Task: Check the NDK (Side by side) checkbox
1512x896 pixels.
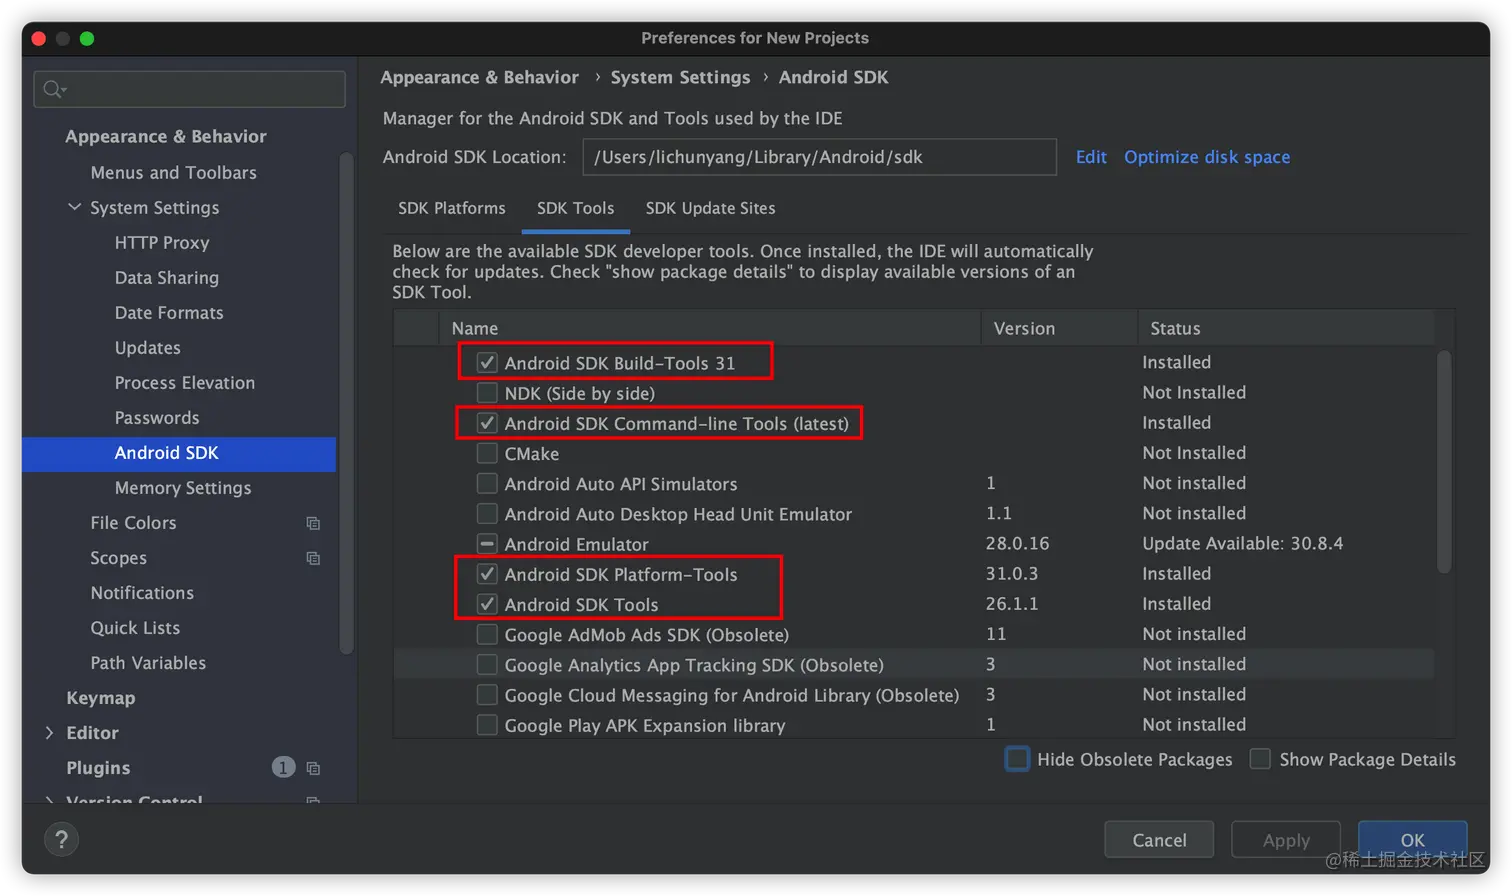Action: 487,393
